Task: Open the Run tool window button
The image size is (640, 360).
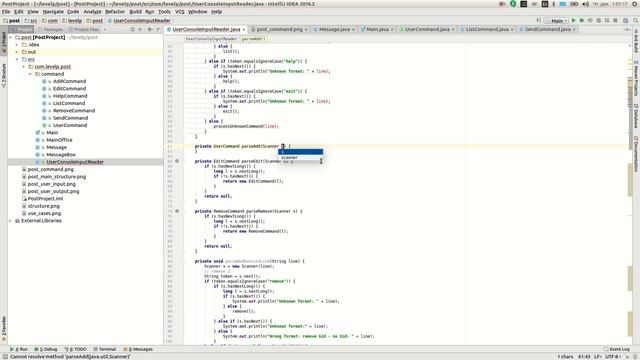Action: 19,349
